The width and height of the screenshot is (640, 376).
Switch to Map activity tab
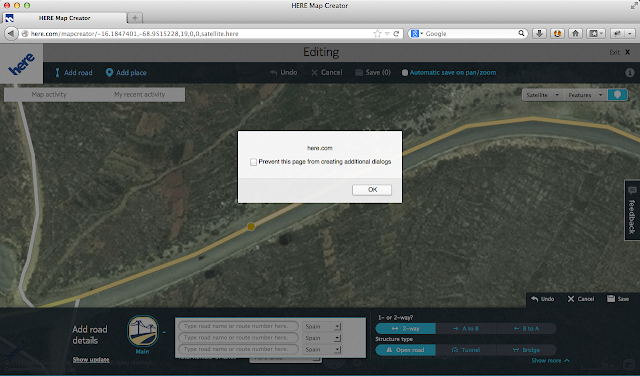49,94
